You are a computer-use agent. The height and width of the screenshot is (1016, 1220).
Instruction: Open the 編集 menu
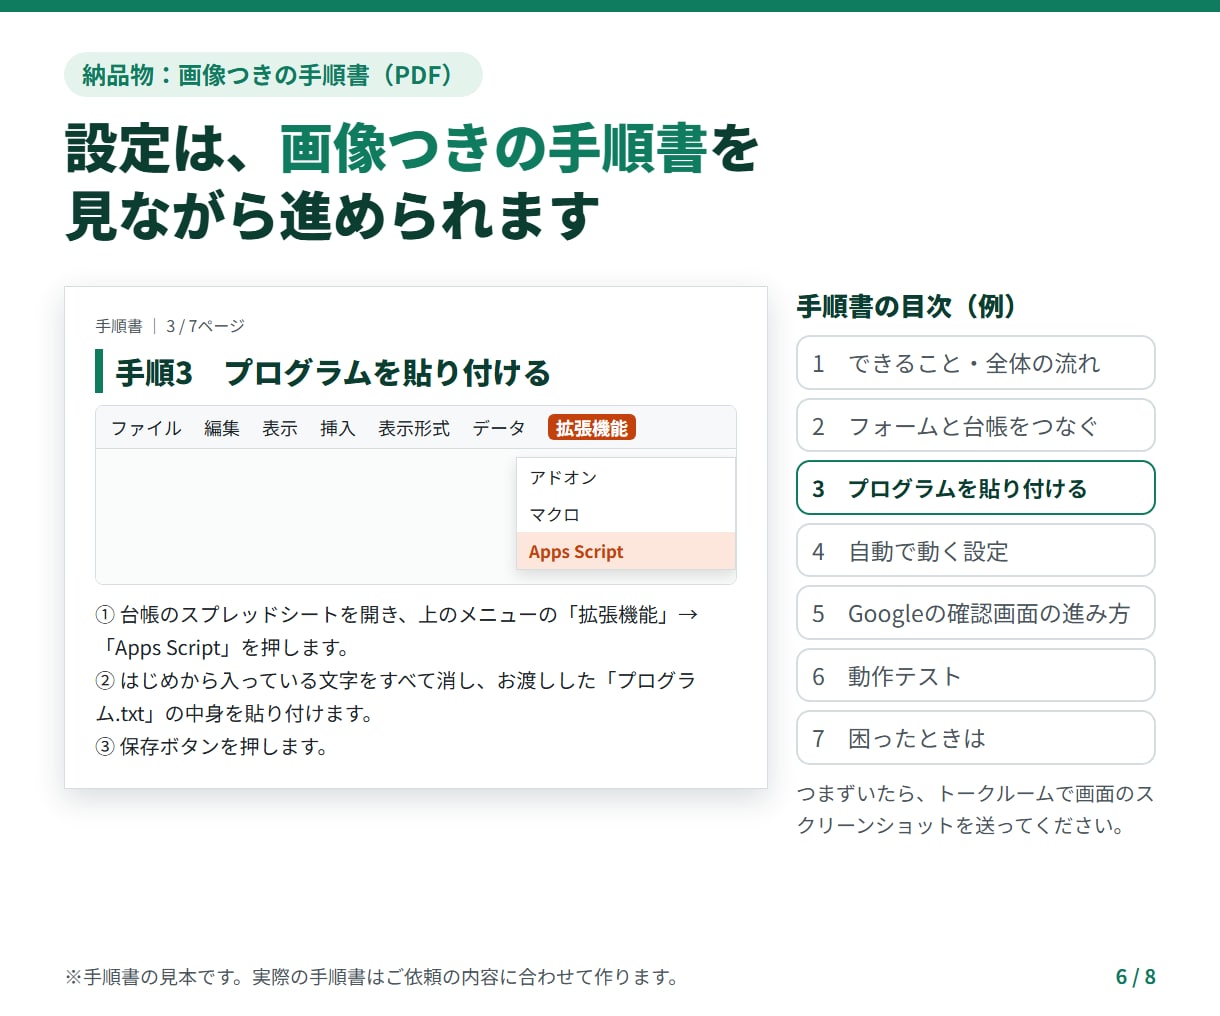(x=222, y=428)
